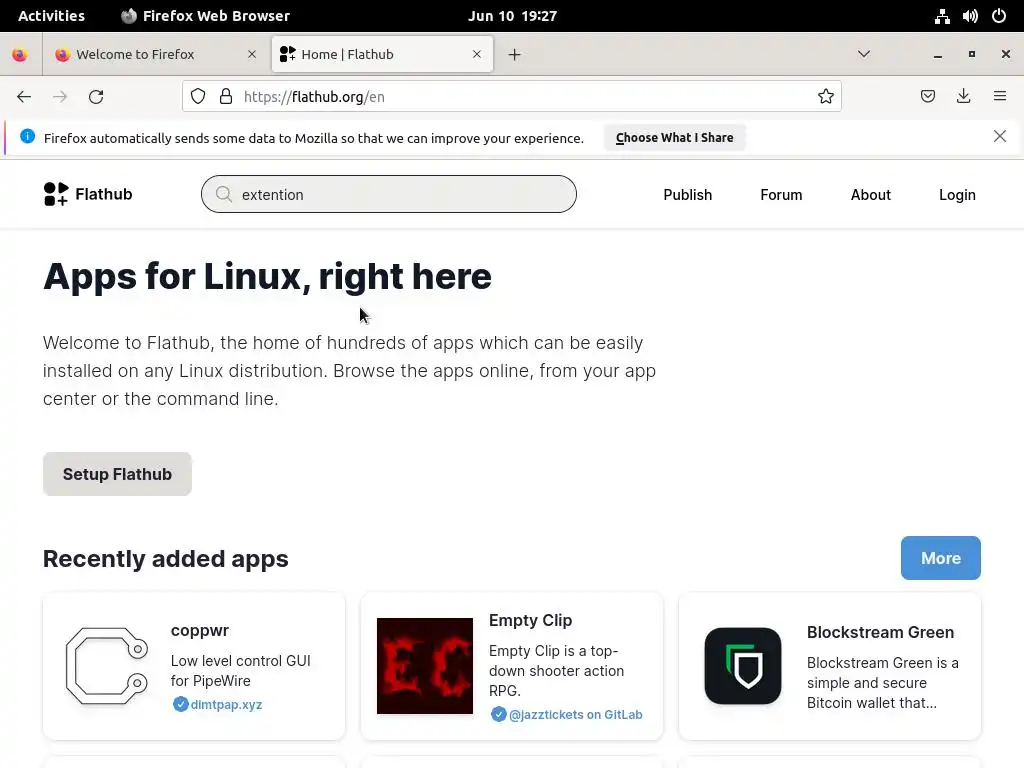Open the About menu item
Screen dimensions: 1024x768
[871, 195]
